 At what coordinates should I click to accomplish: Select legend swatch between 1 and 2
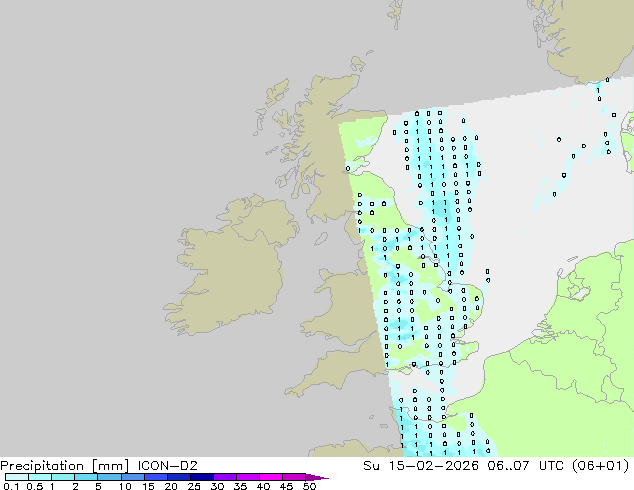[x=63, y=477]
